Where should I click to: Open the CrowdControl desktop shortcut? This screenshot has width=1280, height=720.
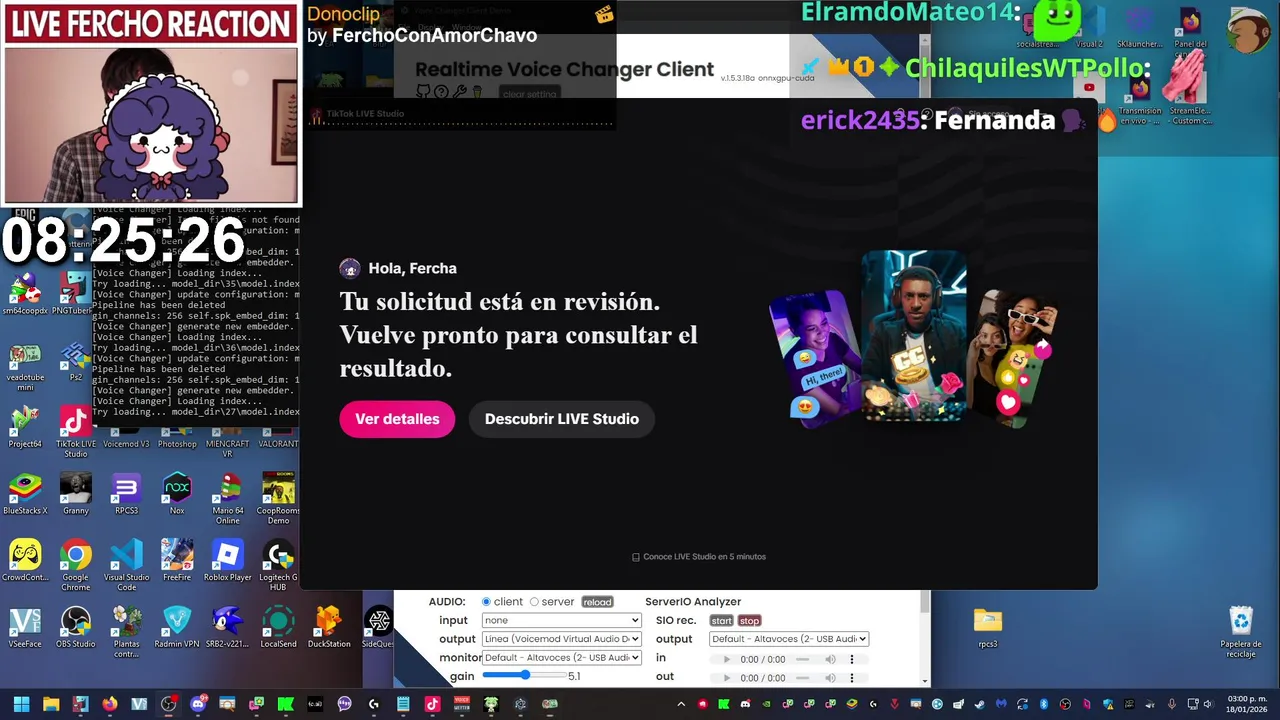(25, 560)
